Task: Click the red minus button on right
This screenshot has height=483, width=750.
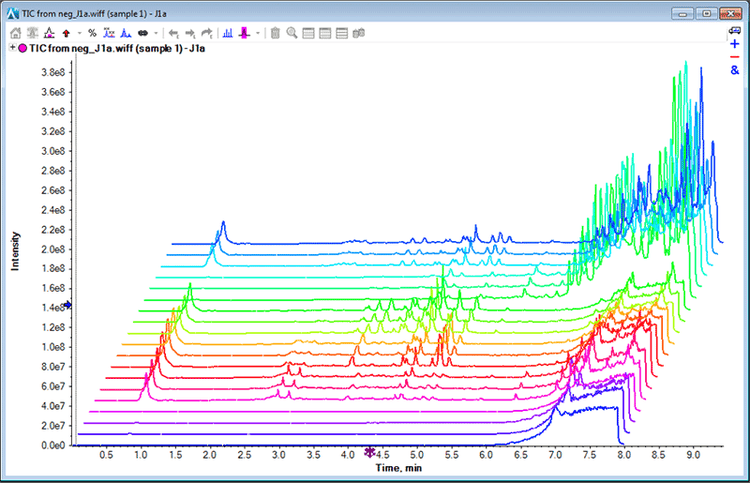Action: [735, 58]
